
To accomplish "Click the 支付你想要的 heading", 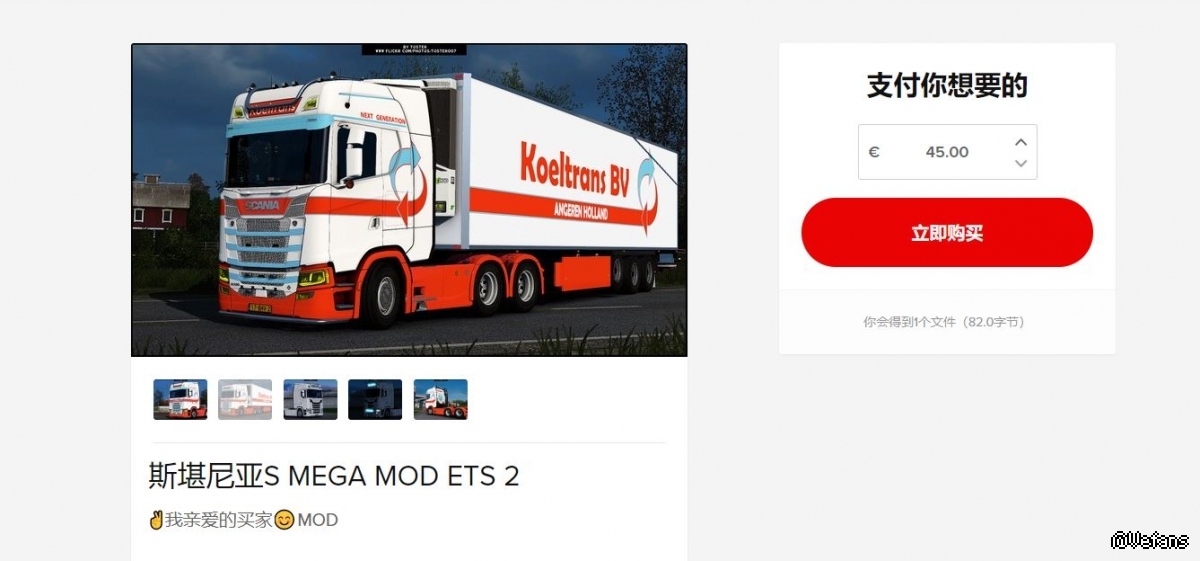I will [x=947, y=86].
